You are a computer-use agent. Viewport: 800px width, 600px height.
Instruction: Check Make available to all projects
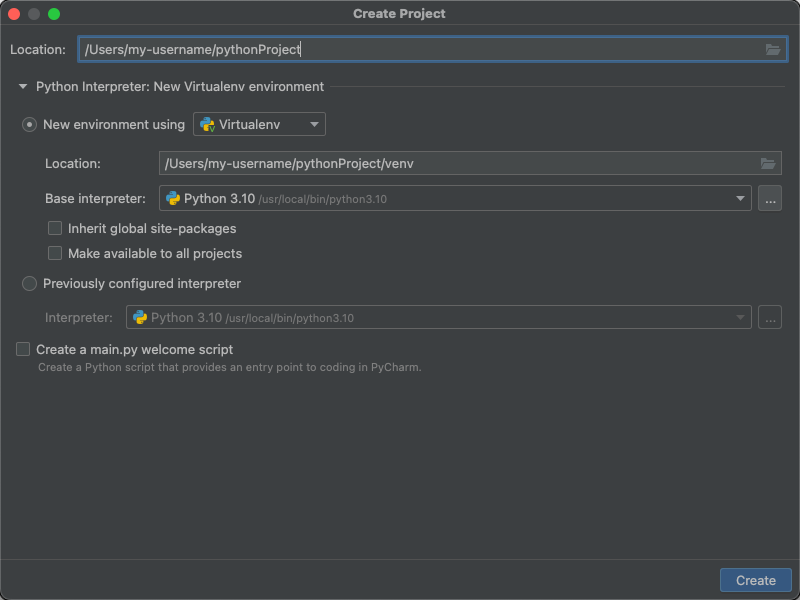pos(55,254)
